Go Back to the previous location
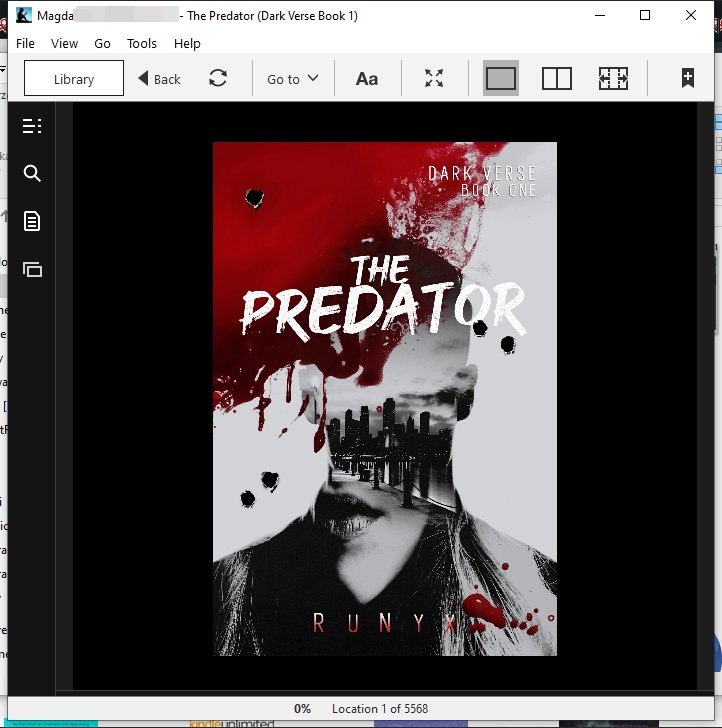The image size is (722, 728). (160, 79)
